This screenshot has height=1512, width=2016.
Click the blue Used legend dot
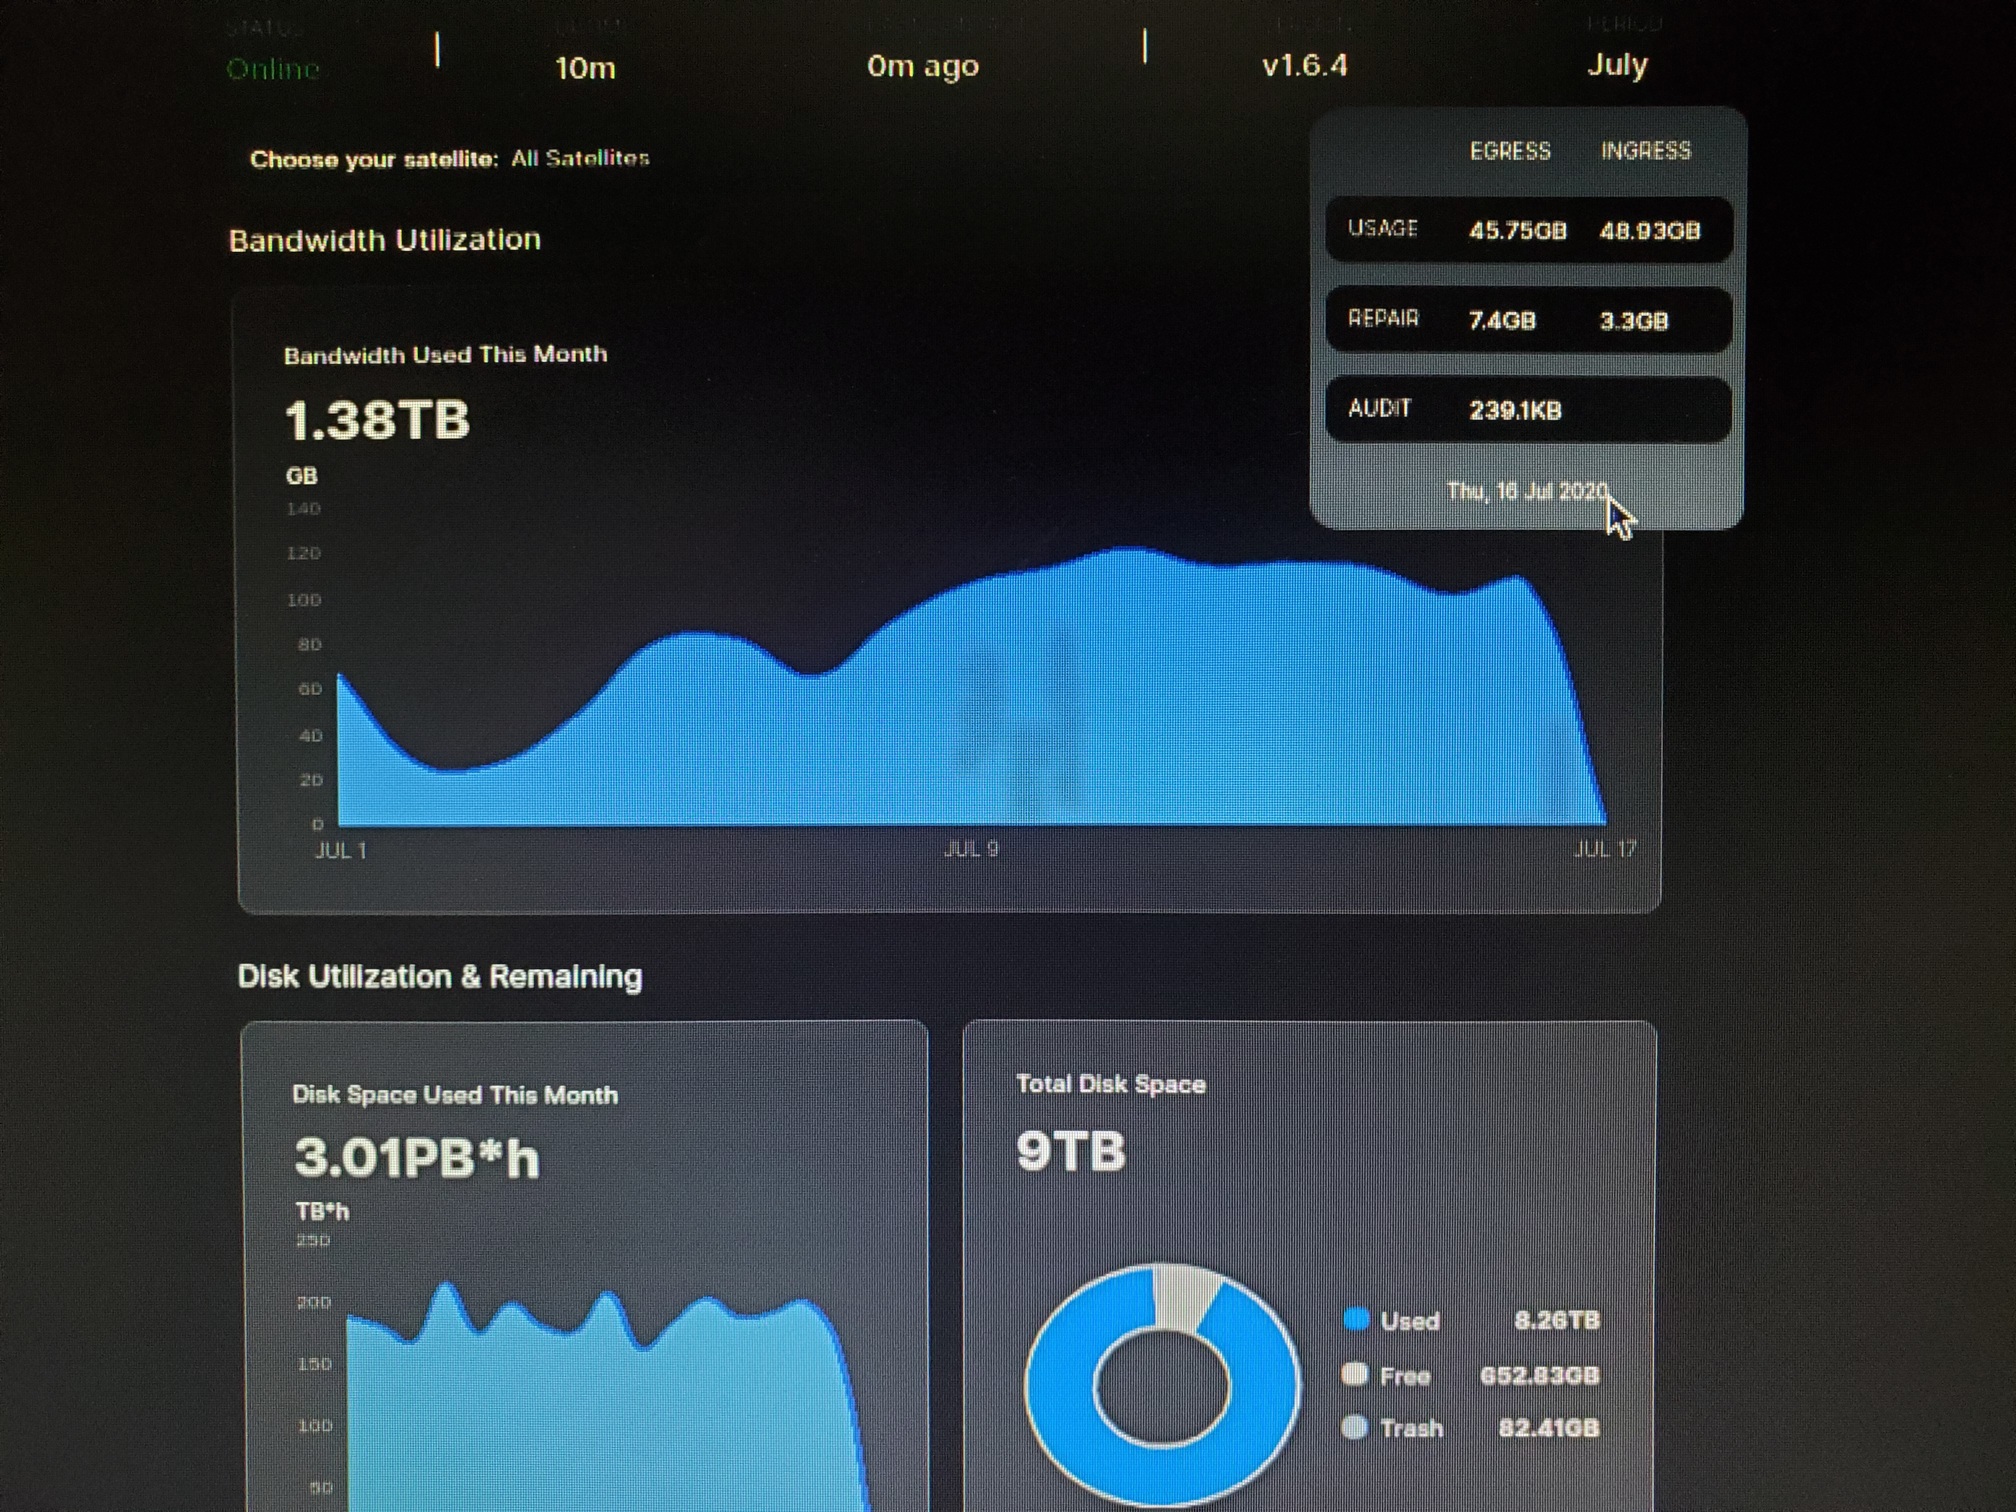click(1356, 1319)
